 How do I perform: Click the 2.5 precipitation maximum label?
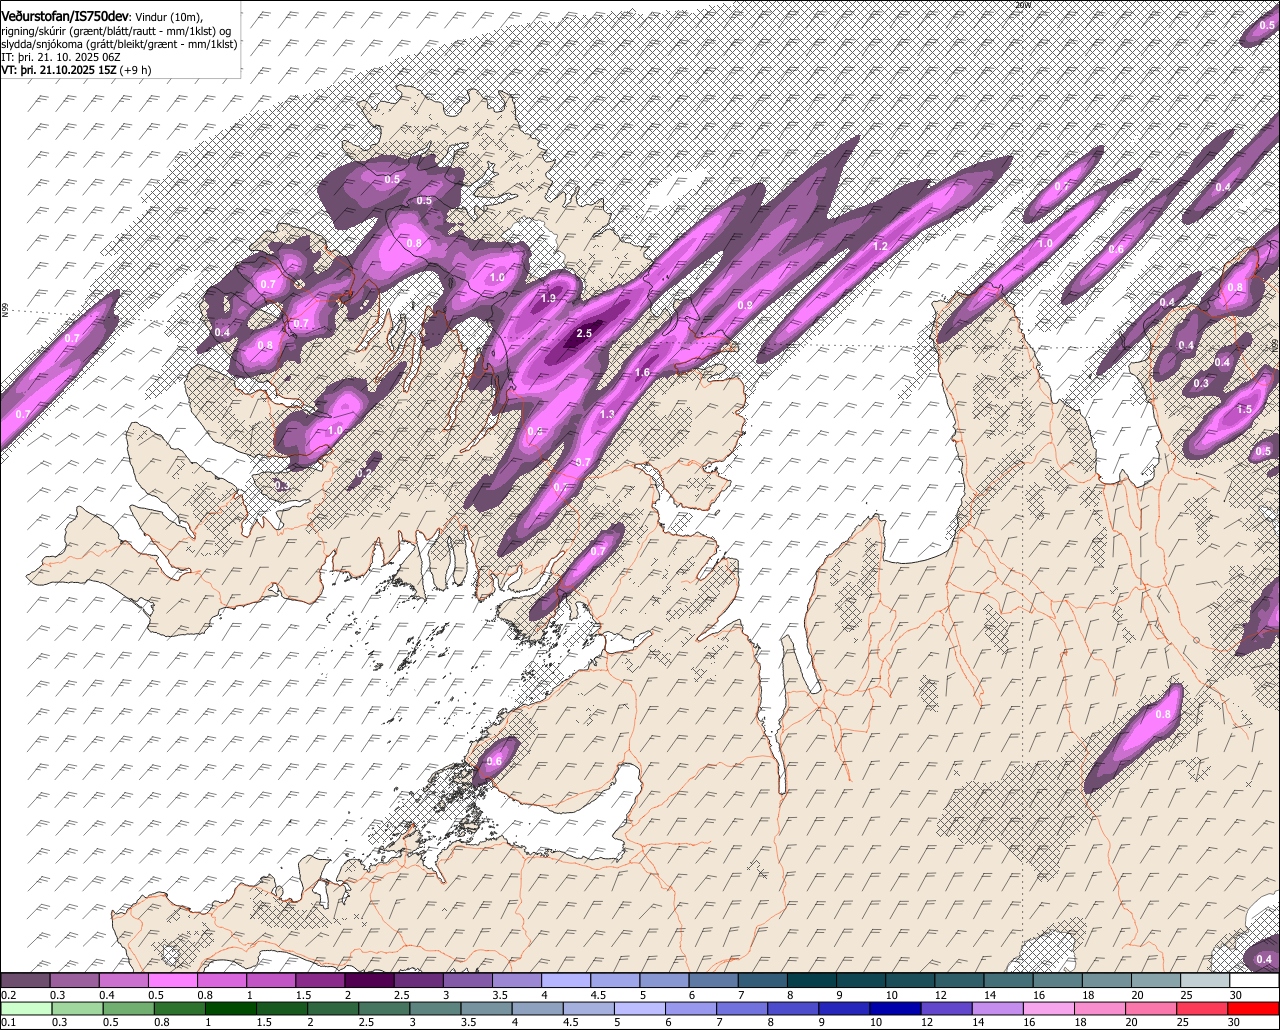tap(585, 333)
